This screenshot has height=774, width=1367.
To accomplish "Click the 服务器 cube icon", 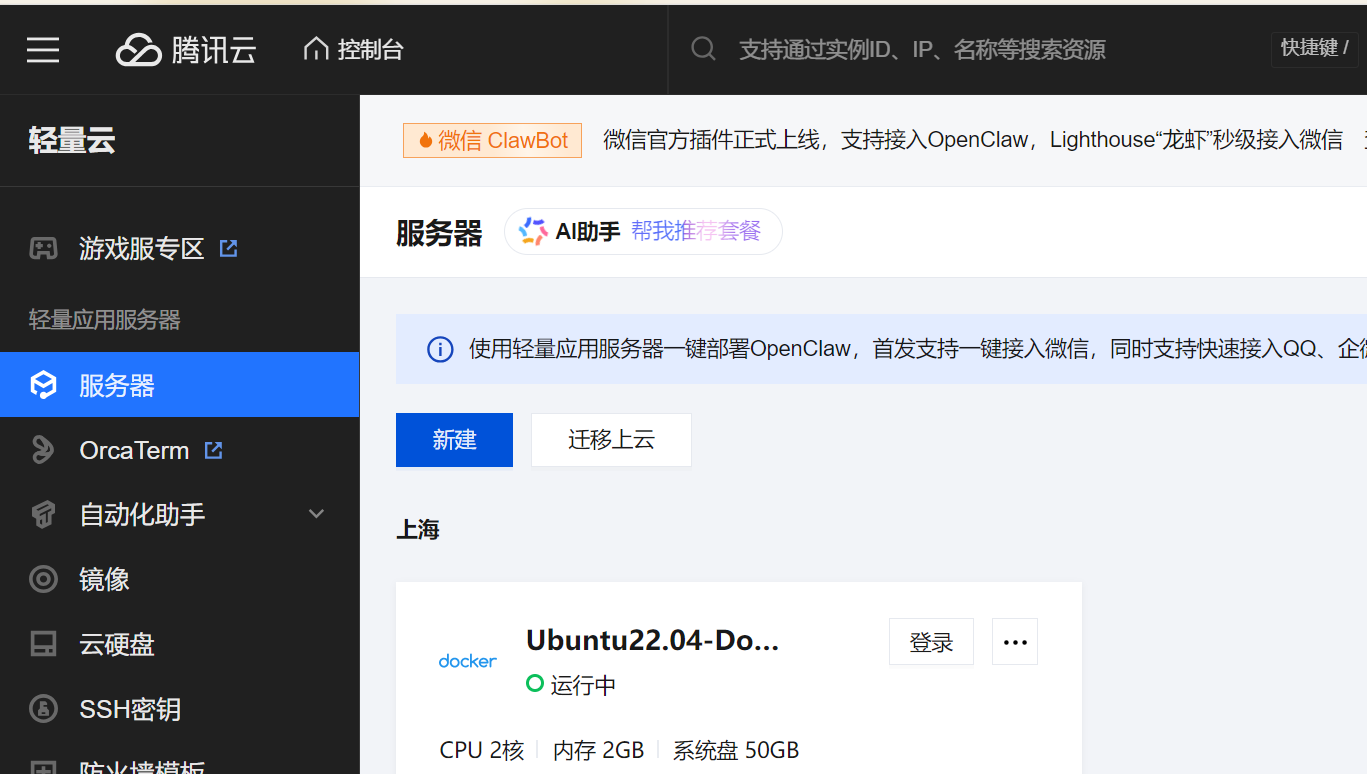I will (x=43, y=385).
